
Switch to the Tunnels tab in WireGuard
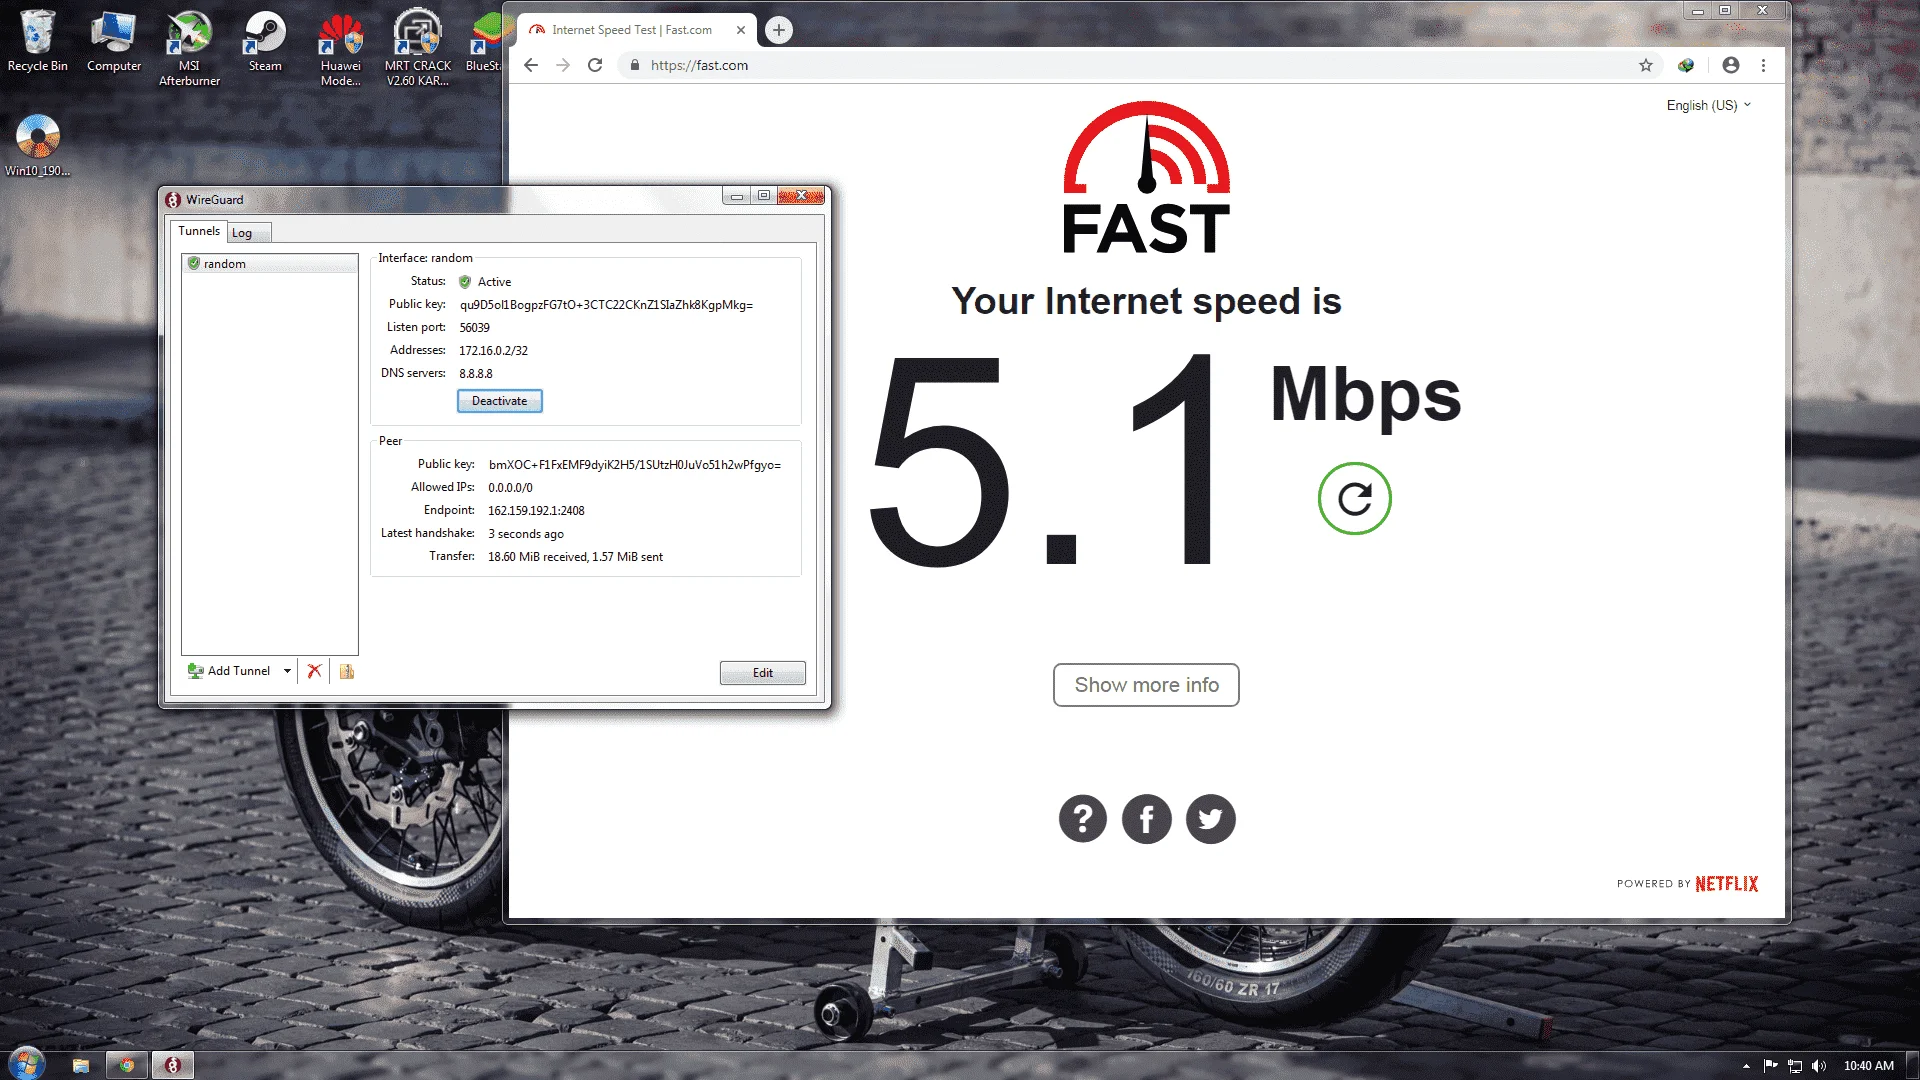pyautogui.click(x=199, y=231)
